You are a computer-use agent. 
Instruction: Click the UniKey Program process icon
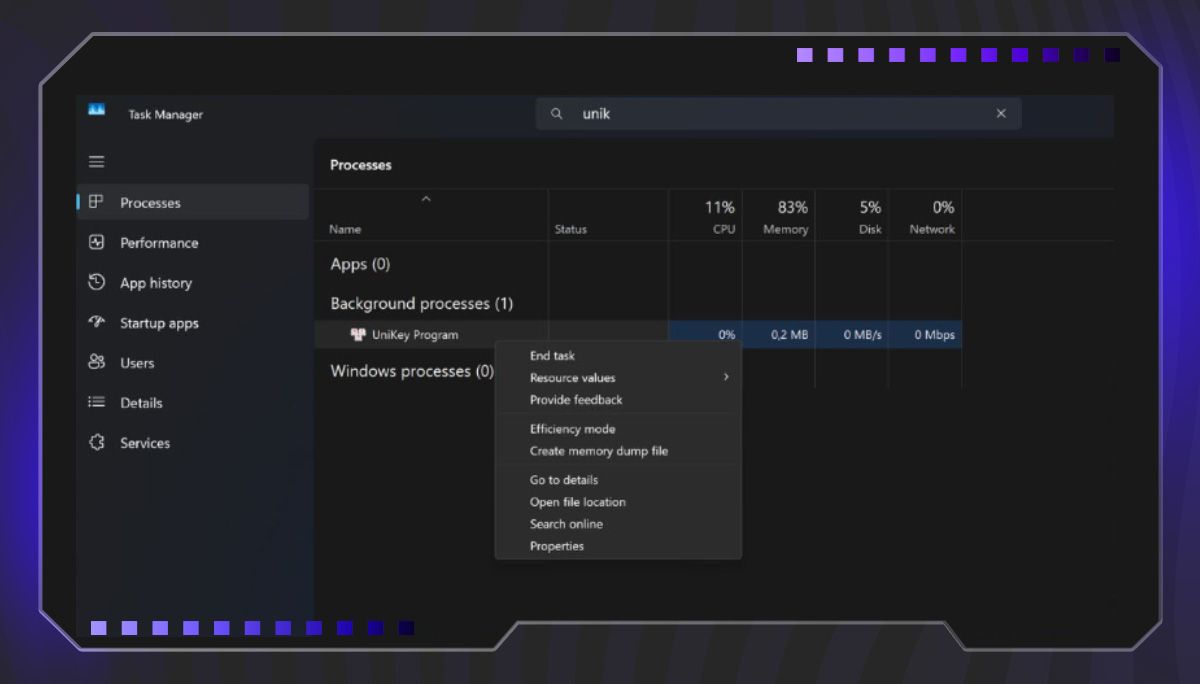359,334
